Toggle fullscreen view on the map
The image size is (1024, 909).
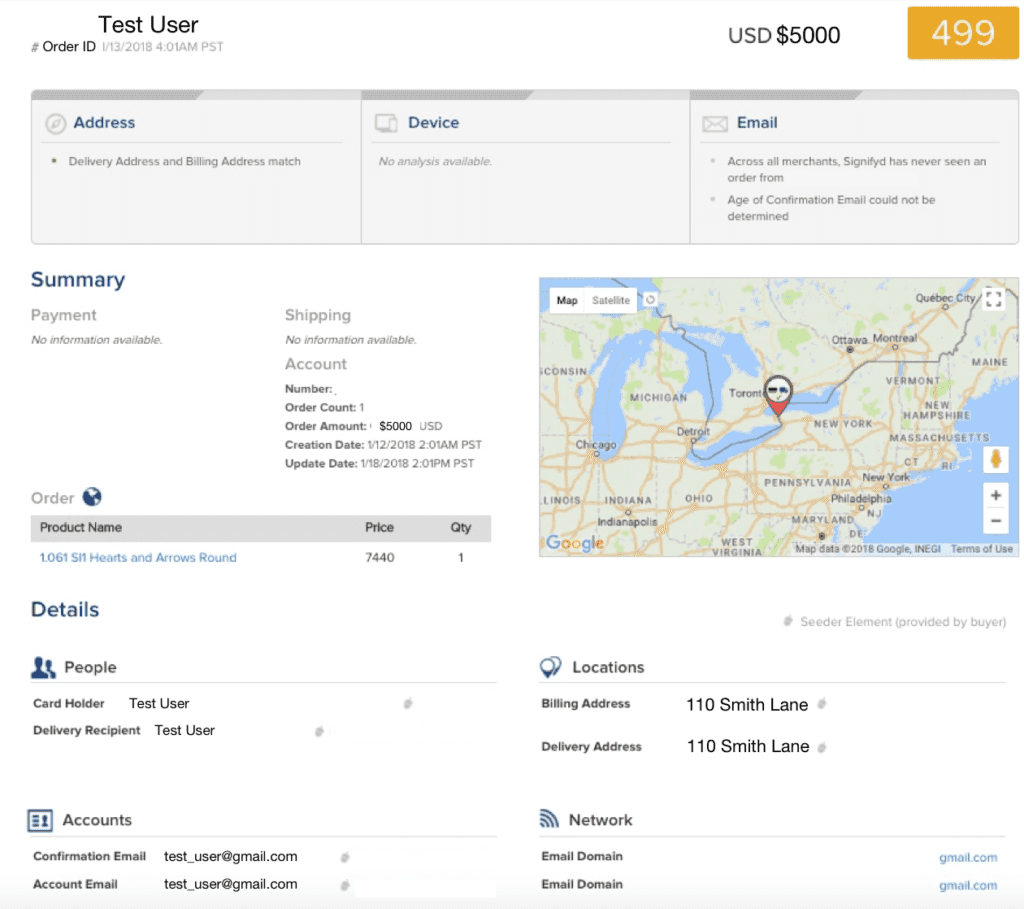pyautogui.click(x=993, y=299)
